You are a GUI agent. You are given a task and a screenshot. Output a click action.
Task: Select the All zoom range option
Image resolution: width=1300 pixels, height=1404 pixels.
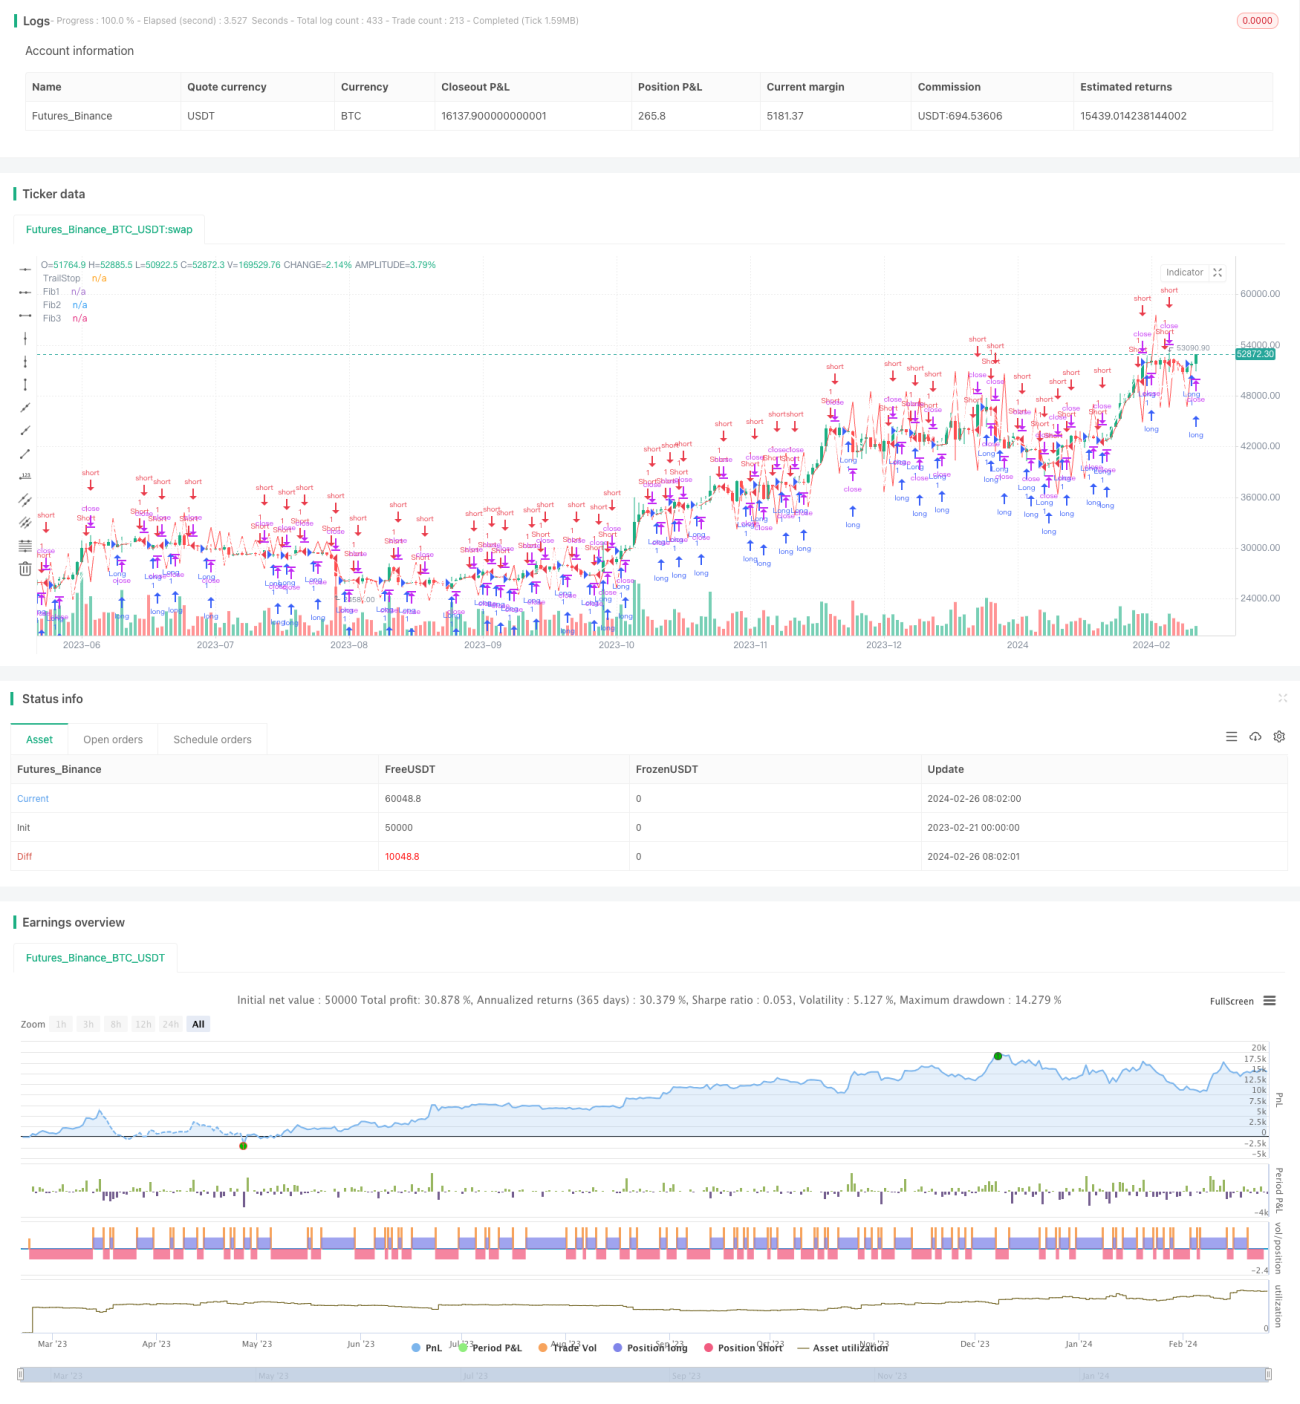click(198, 1024)
